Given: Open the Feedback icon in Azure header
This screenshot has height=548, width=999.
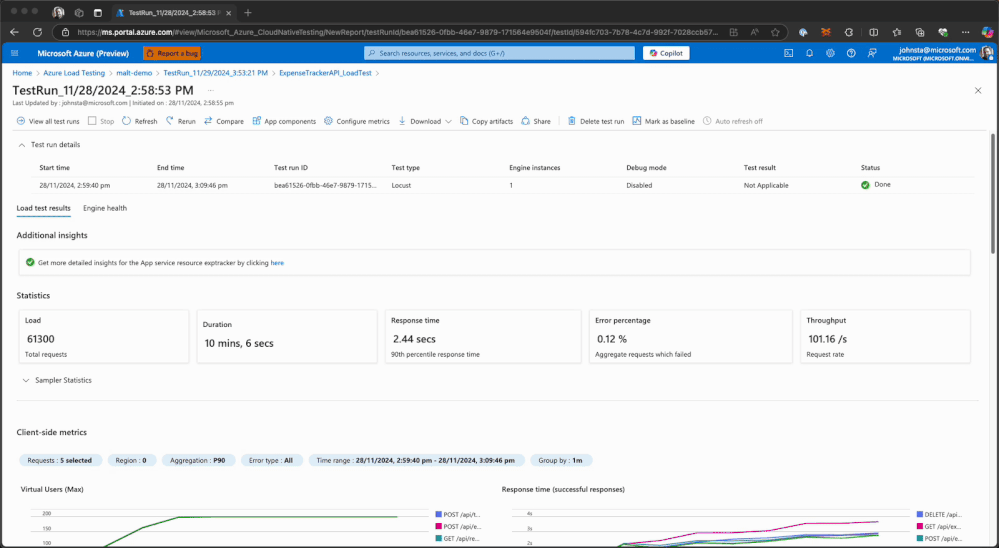Looking at the screenshot, I should (x=872, y=54).
